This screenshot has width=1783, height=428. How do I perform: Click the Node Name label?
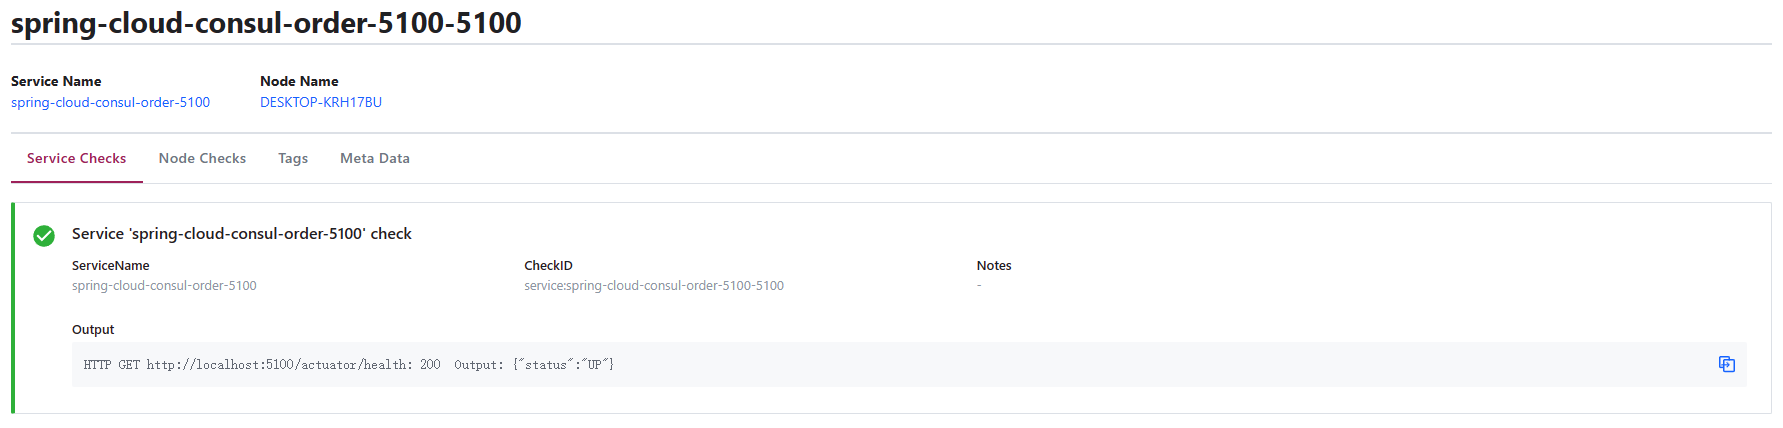pyautogui.click(x=299, y=81)
